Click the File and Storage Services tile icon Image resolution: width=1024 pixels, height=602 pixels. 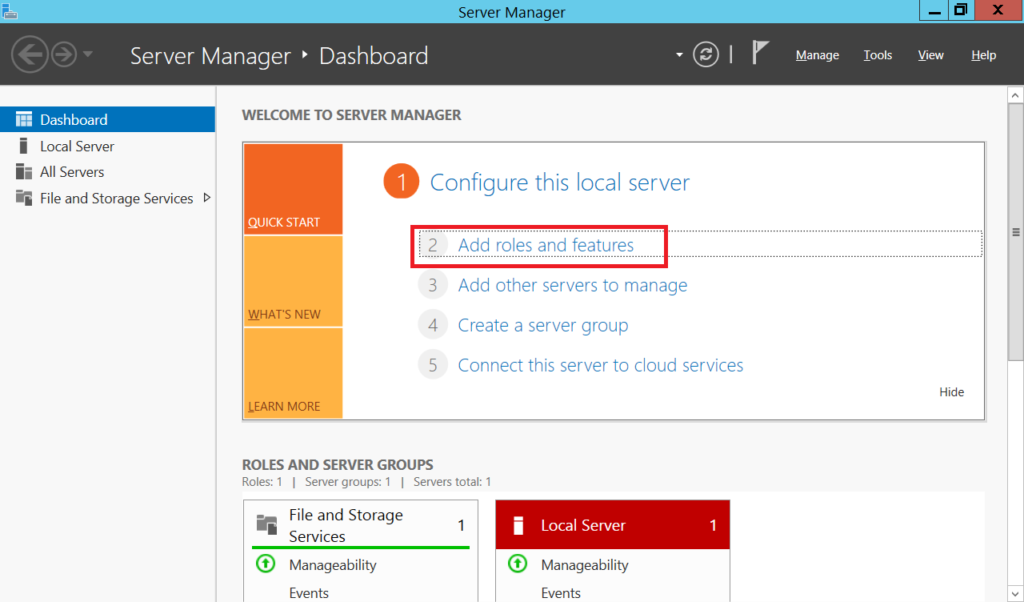265,524
